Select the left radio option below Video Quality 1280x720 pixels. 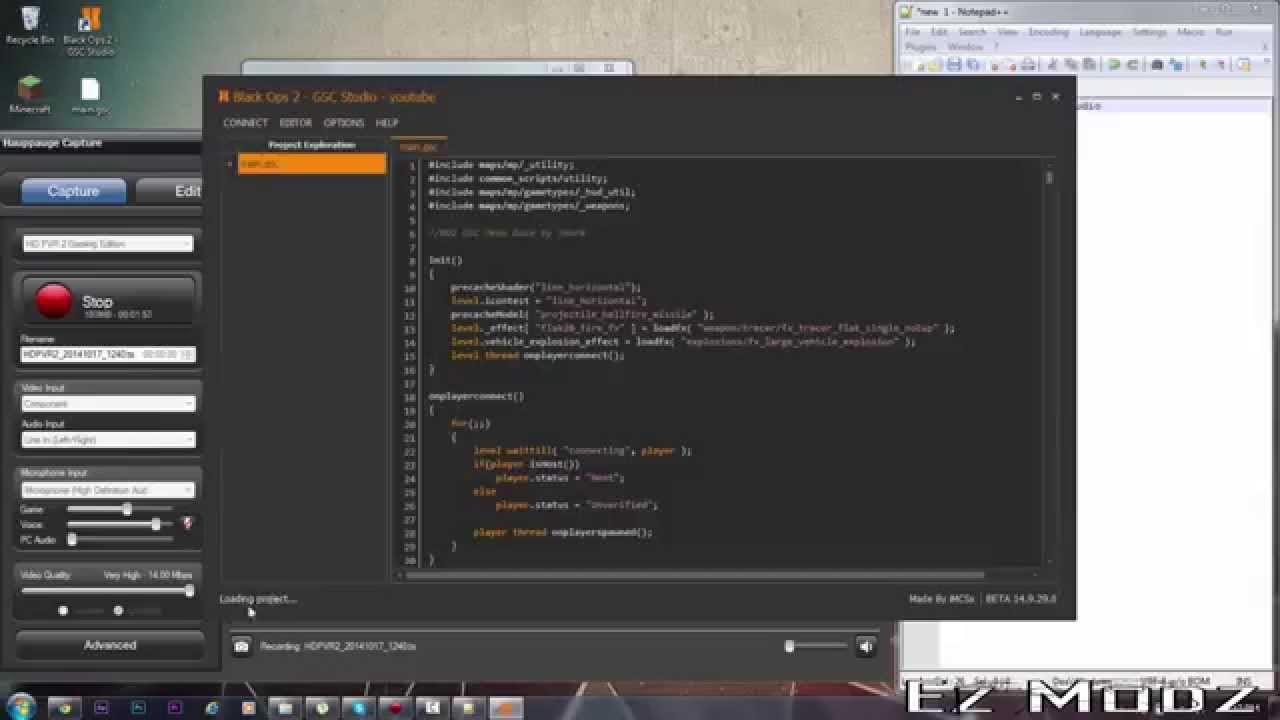[63, 610]
